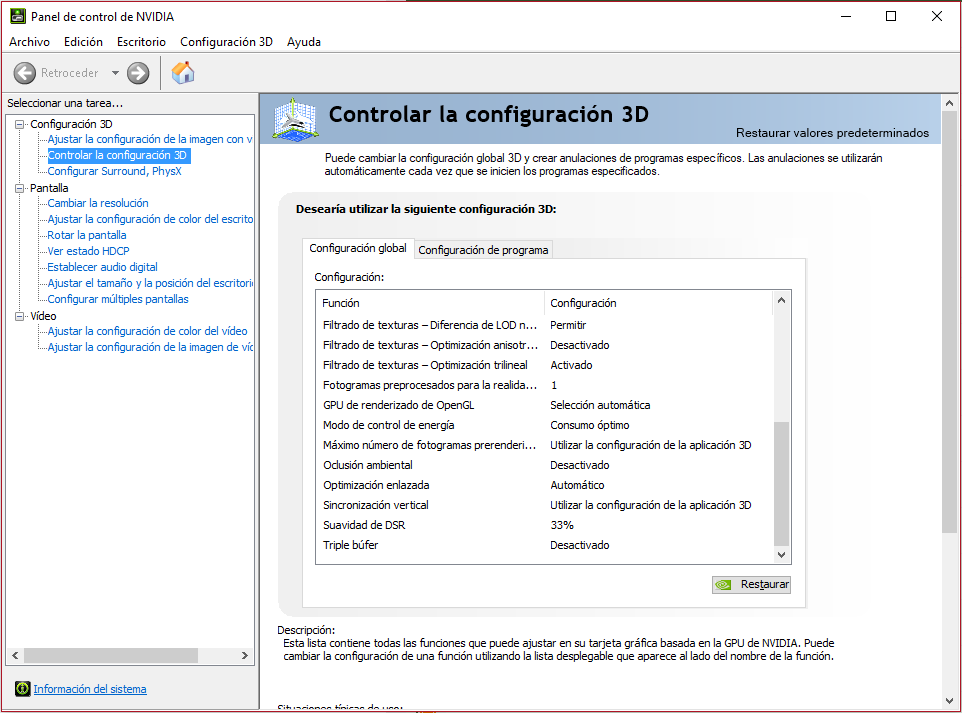Screen dimensions: 962x713
Task: Select Filtrado de texturas – Diferencia de LOD row
Action: pos(544,325)
